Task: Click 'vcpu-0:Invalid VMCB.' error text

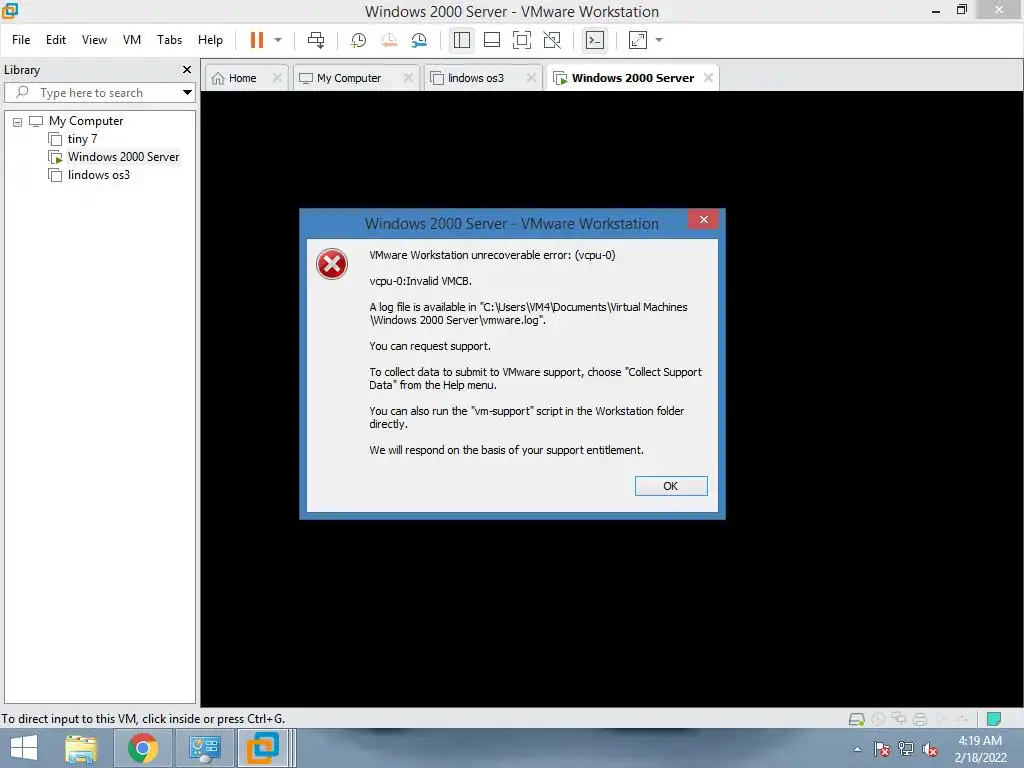Action: (x=420, y=281)
